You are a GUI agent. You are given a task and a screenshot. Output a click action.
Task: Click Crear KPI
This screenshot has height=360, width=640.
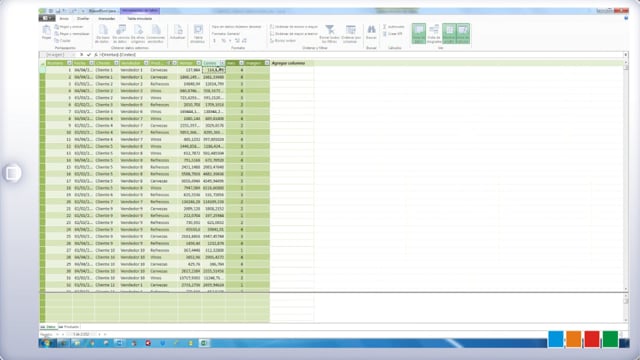[392, 34]
